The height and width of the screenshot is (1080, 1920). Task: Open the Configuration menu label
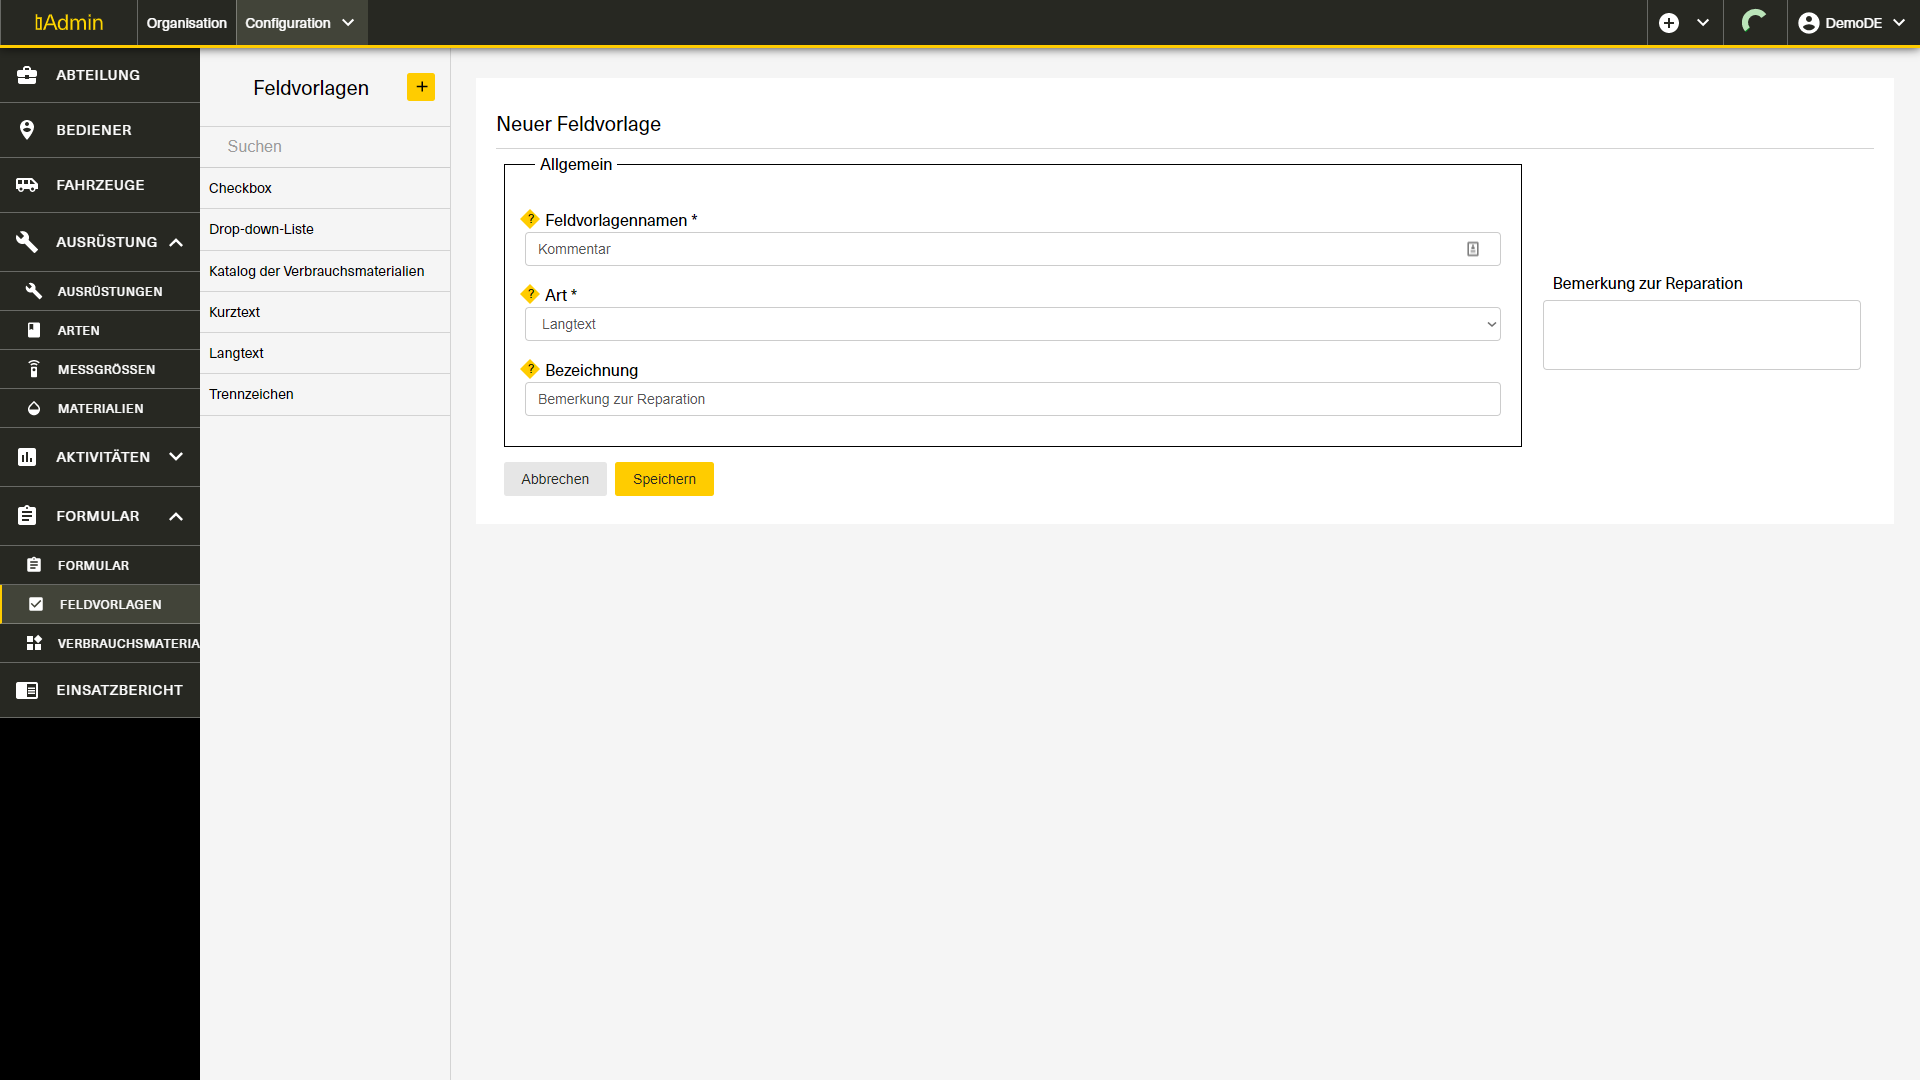(288, 23)
